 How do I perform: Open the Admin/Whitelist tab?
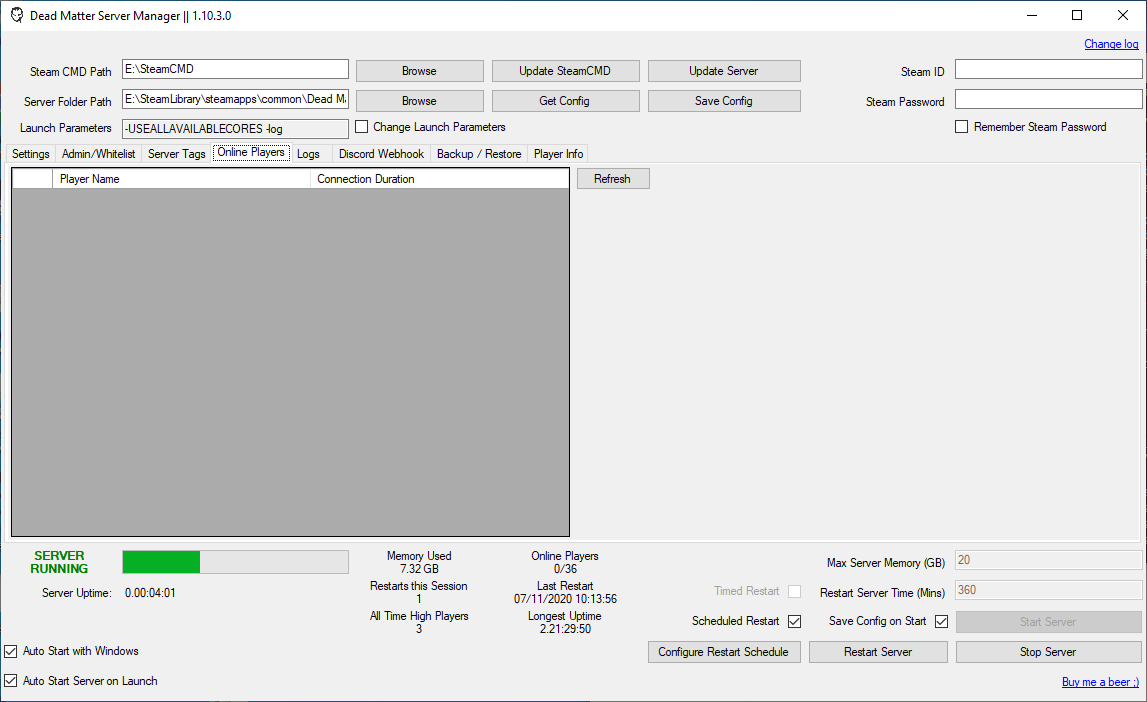click(x=98, y=153)
